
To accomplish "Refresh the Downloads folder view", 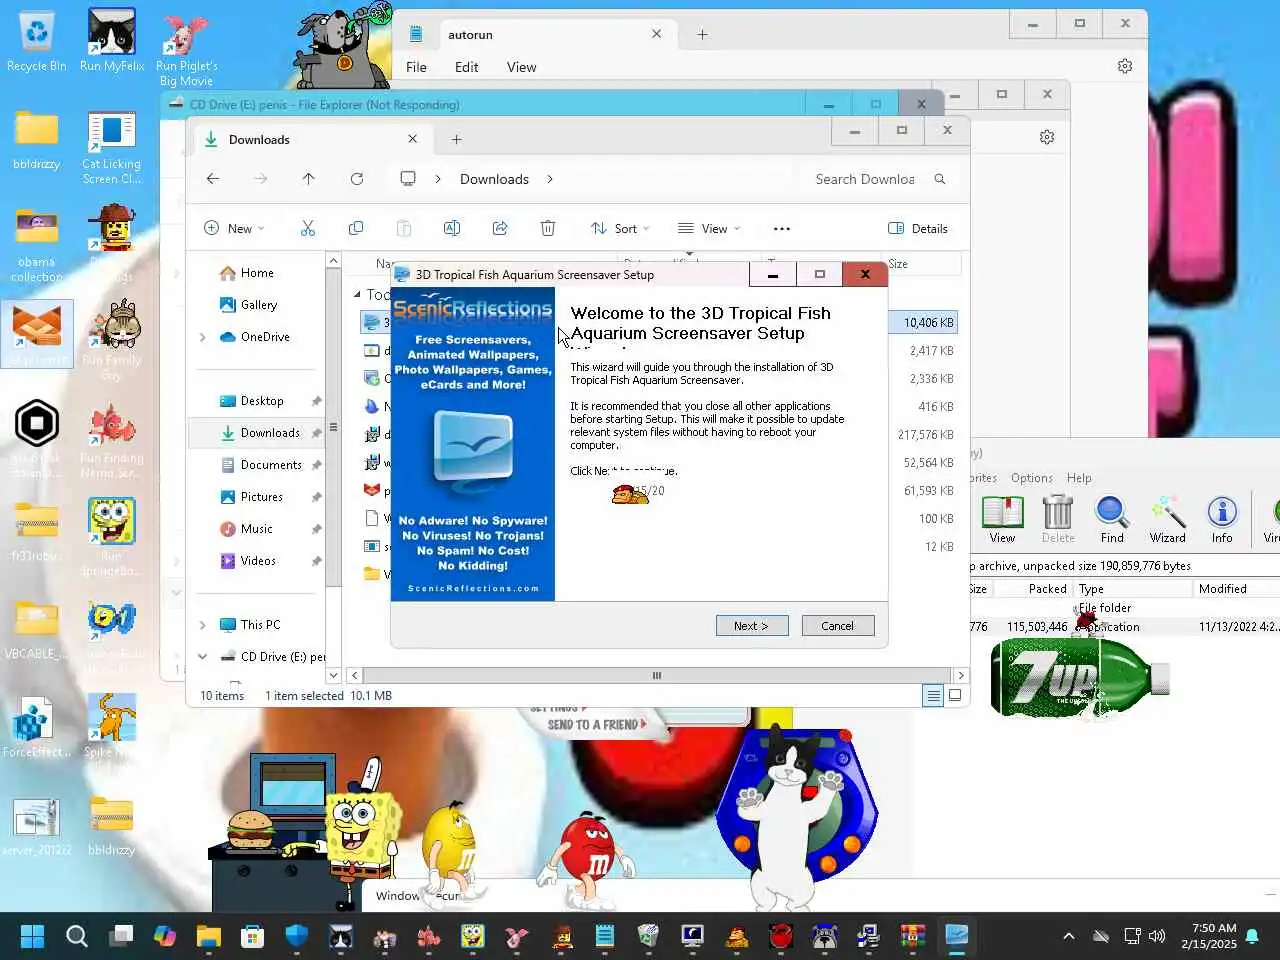I will pos(357,179).
